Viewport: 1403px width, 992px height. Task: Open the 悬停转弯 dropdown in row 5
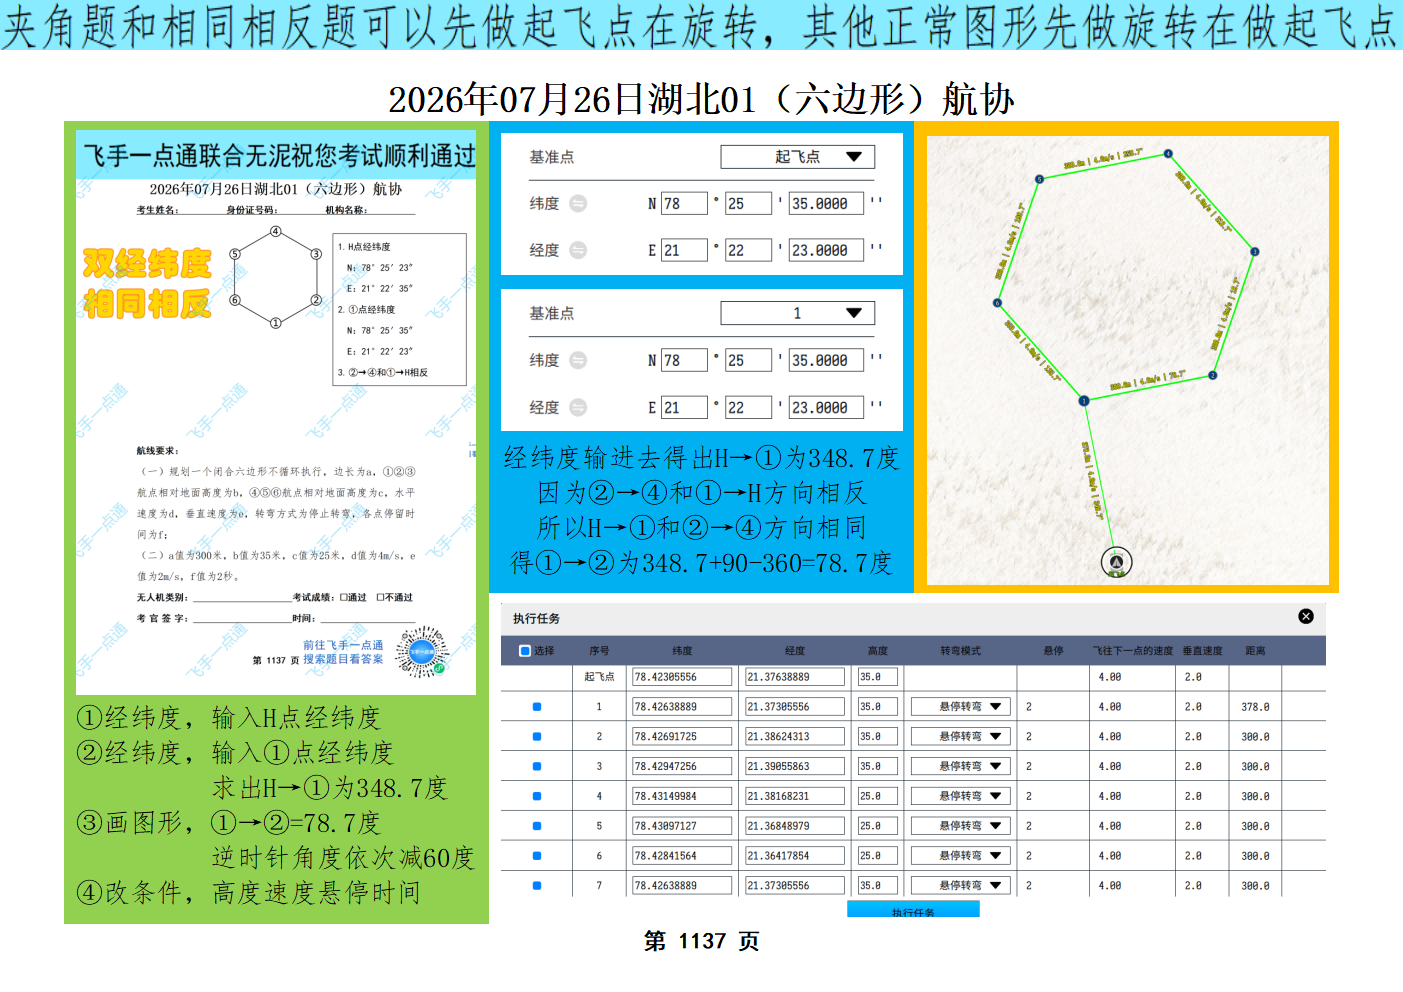pos(961,827)
